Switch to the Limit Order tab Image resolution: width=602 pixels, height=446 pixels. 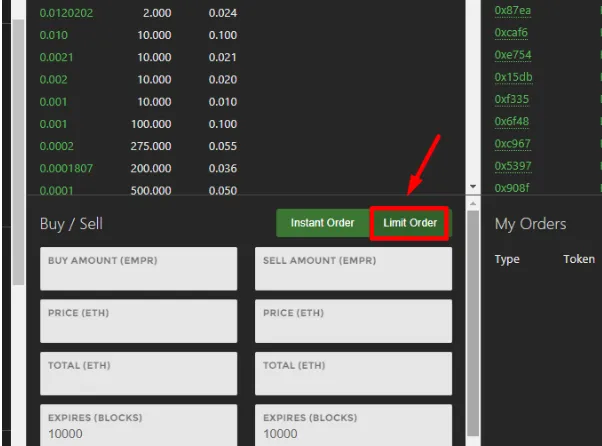410,223
